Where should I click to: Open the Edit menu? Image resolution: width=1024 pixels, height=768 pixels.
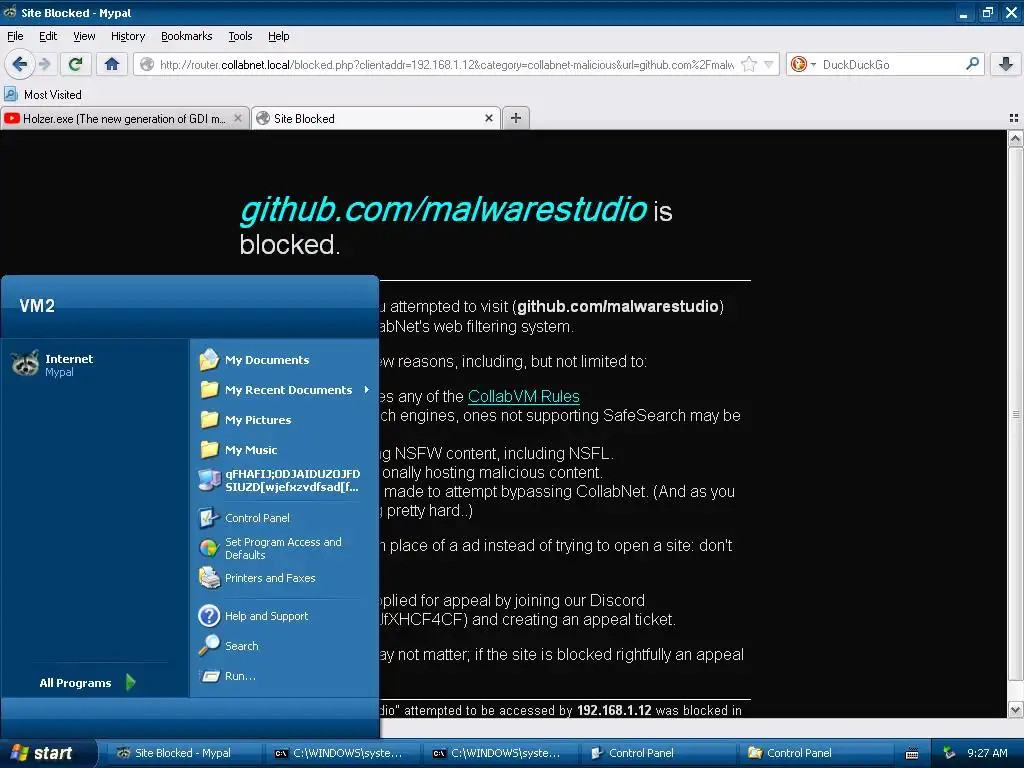pos(48,37)
